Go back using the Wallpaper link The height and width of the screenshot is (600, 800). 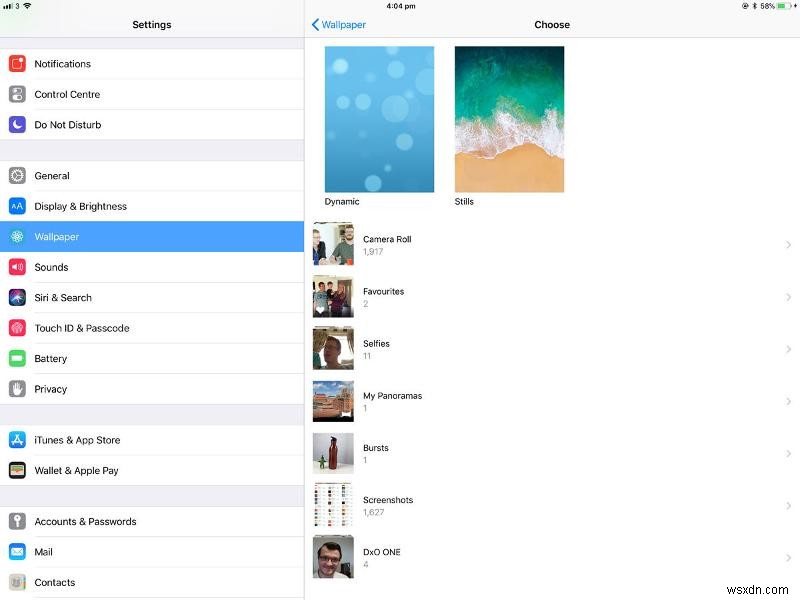342,24
